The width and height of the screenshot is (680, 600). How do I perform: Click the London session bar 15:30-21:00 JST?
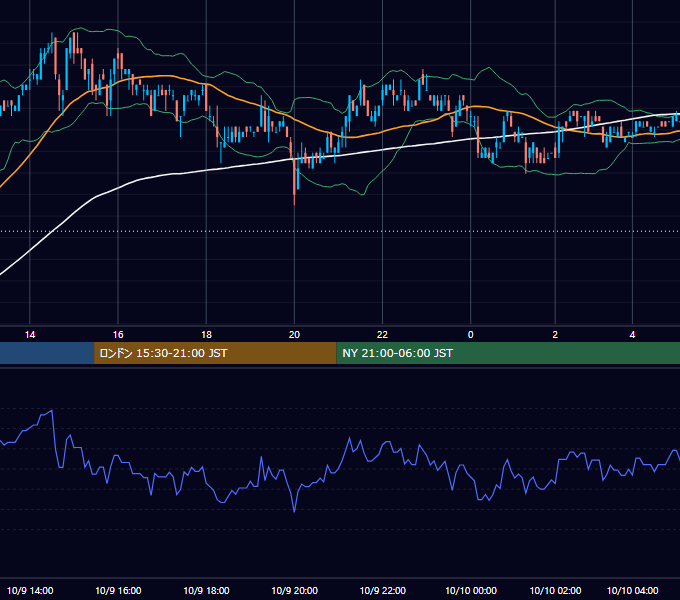coord(215,353)
